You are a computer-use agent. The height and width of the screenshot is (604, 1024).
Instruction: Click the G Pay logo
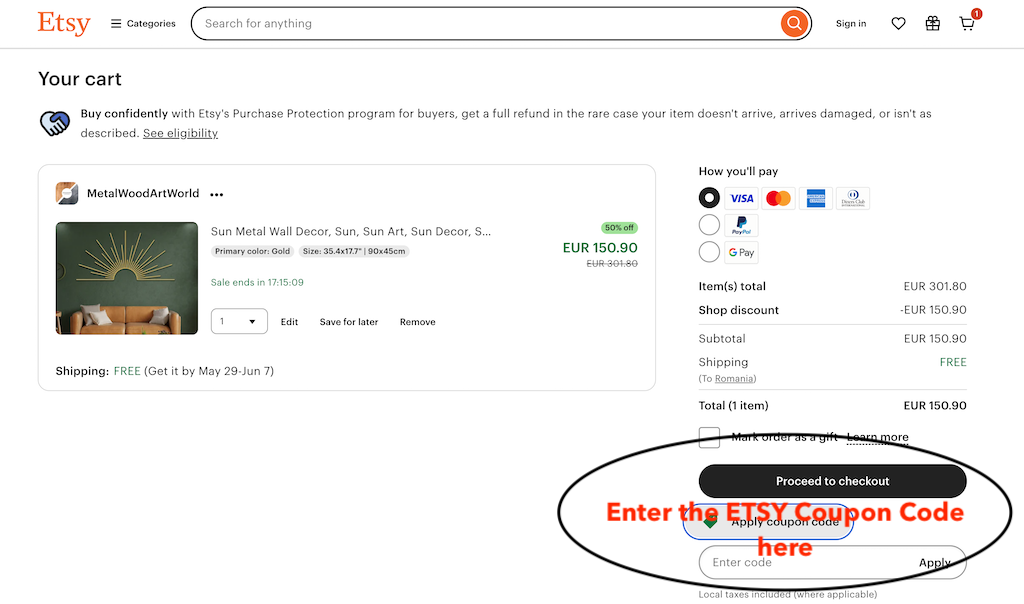[x=741, y=252]
